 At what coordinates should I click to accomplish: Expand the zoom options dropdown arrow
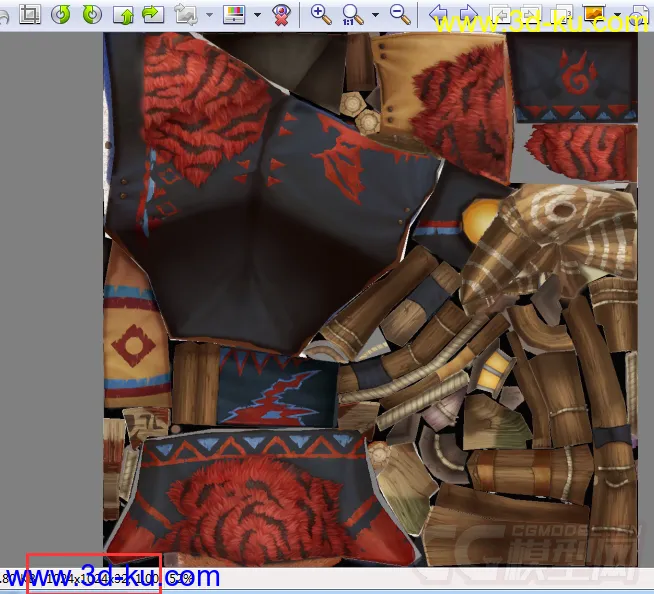tap(375, 15)
